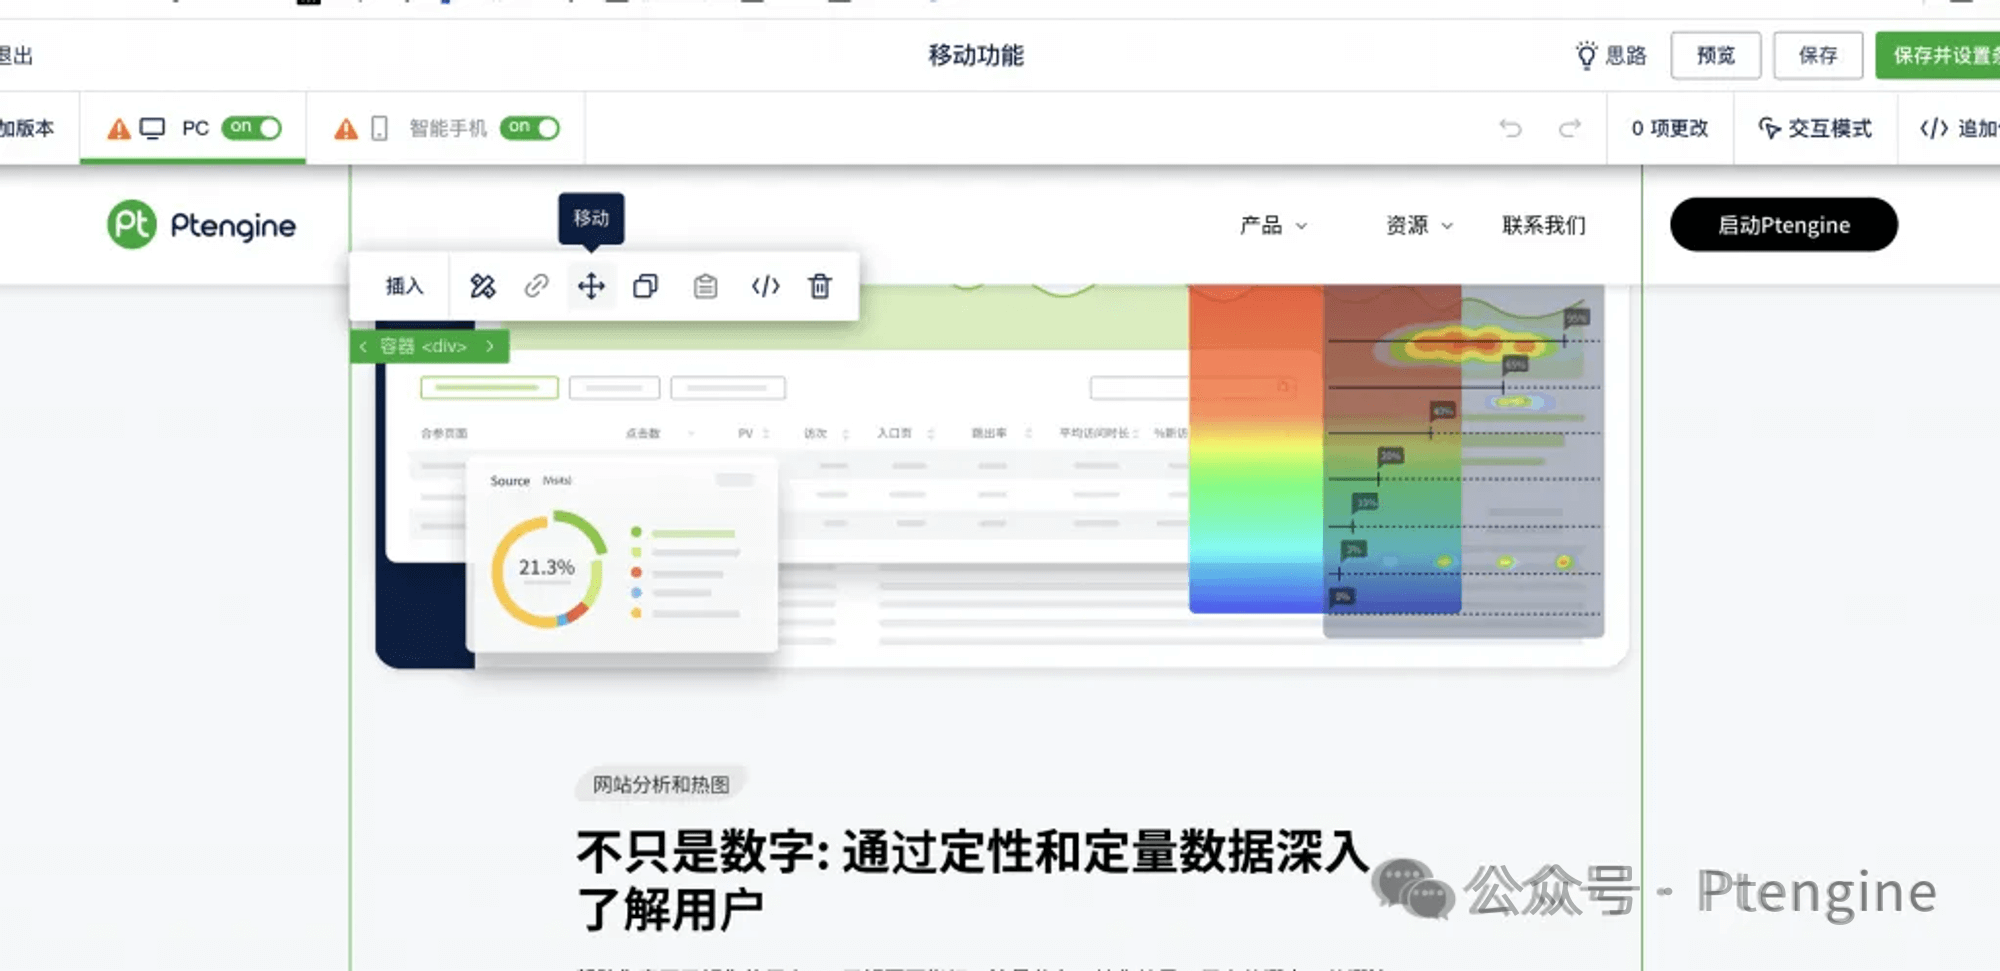Expand the 产品 dropdown menu
2000x971 pixels.
pyautogui.click(x=1273, y=225)
